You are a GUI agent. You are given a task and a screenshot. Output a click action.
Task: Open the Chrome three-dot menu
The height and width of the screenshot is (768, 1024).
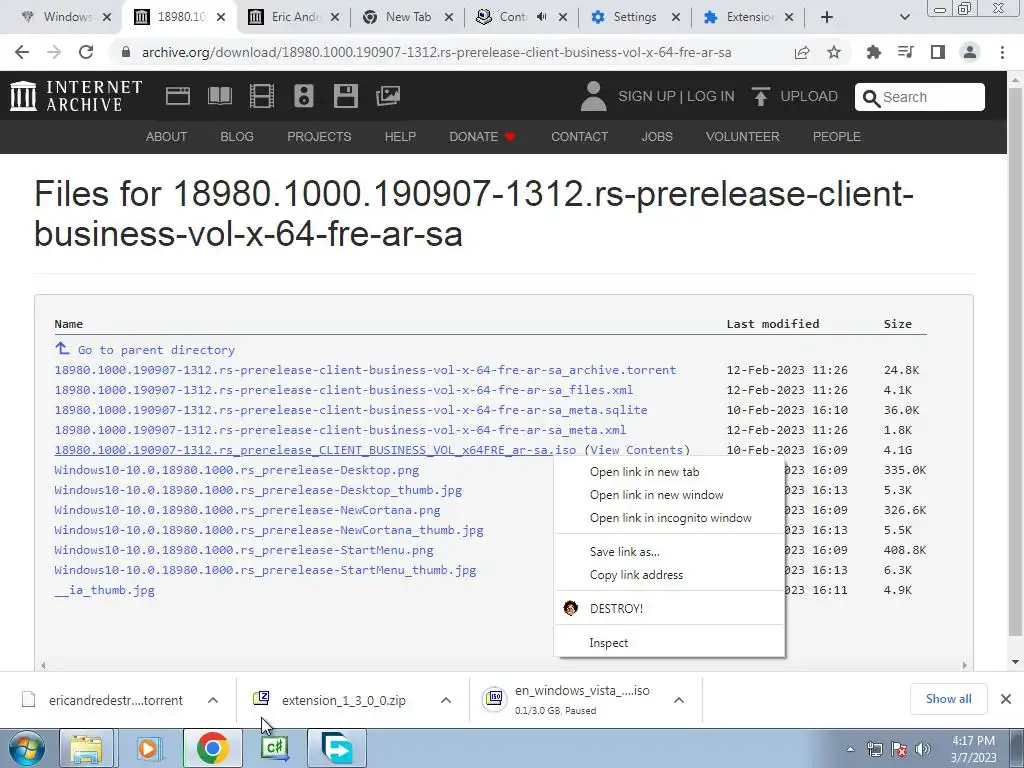[x=1002, y=52]
